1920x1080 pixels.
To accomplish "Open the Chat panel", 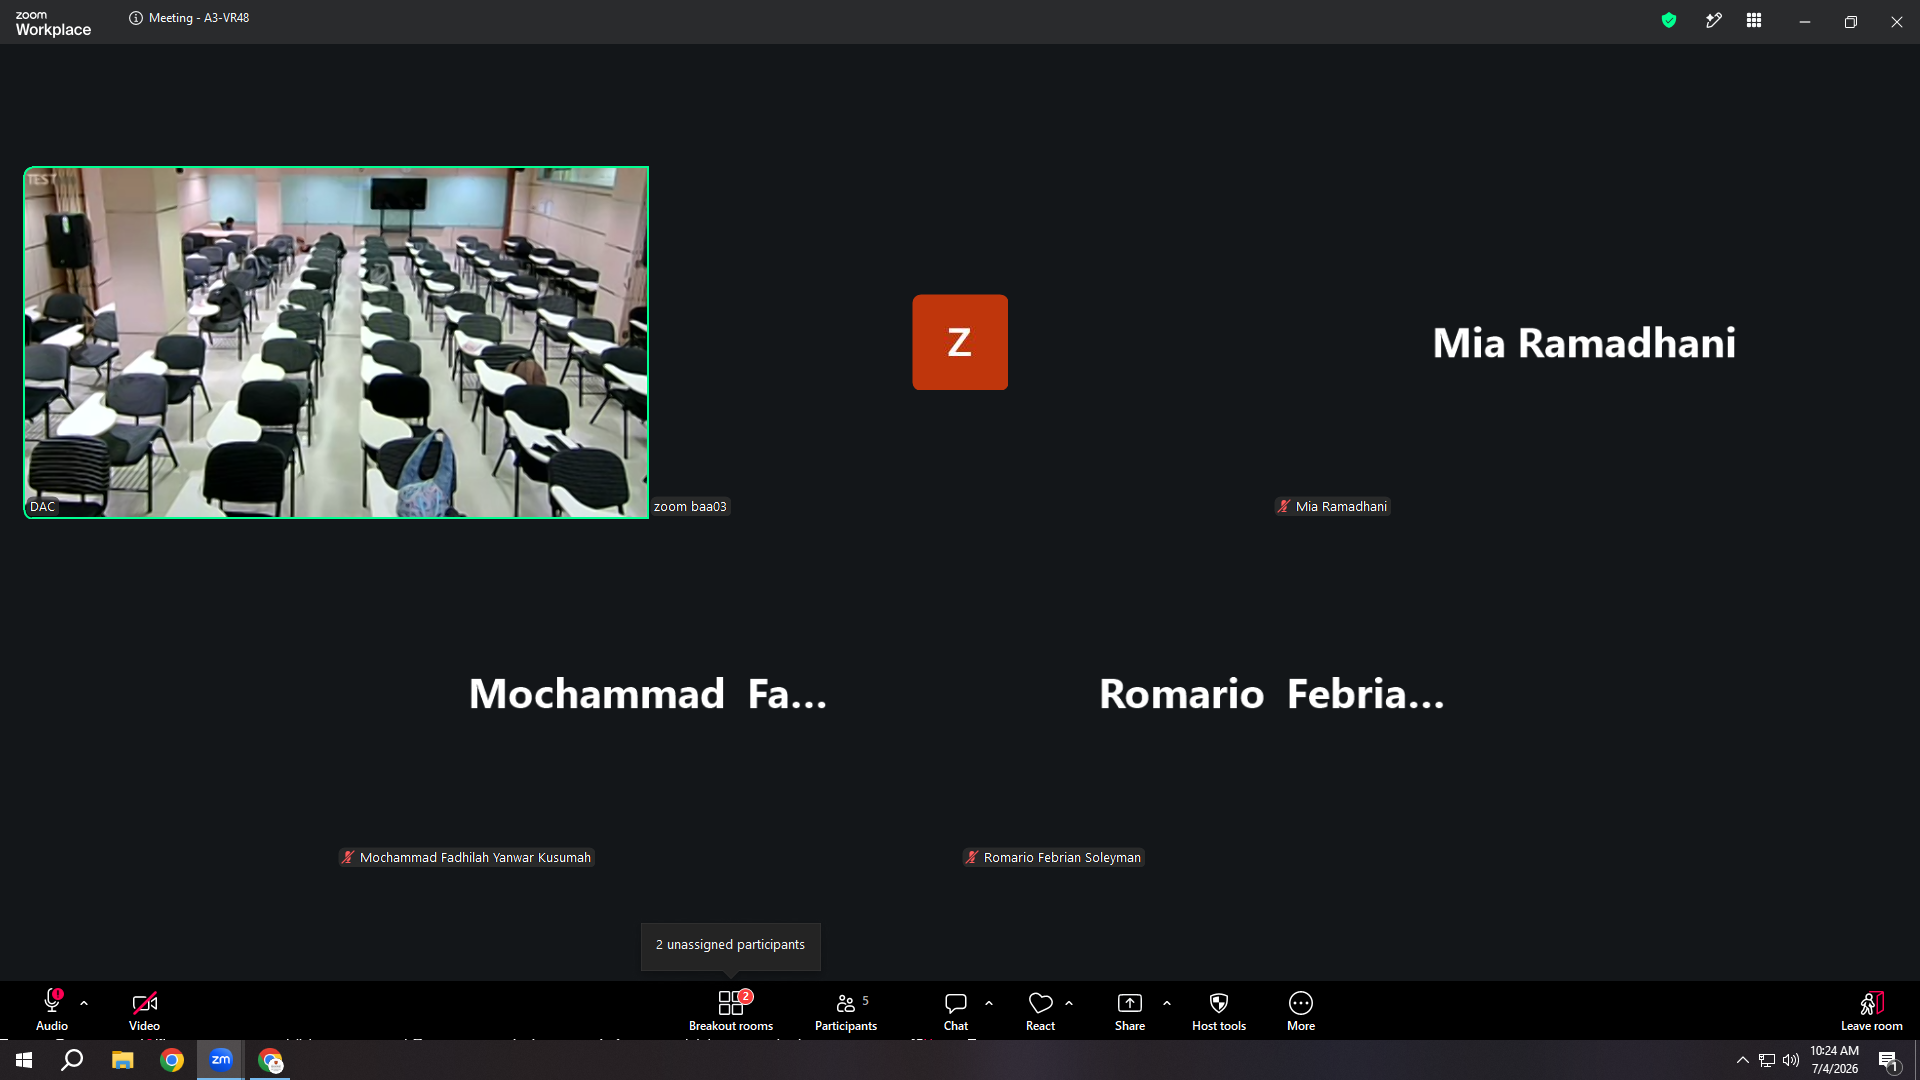I will pos(956,1010).
